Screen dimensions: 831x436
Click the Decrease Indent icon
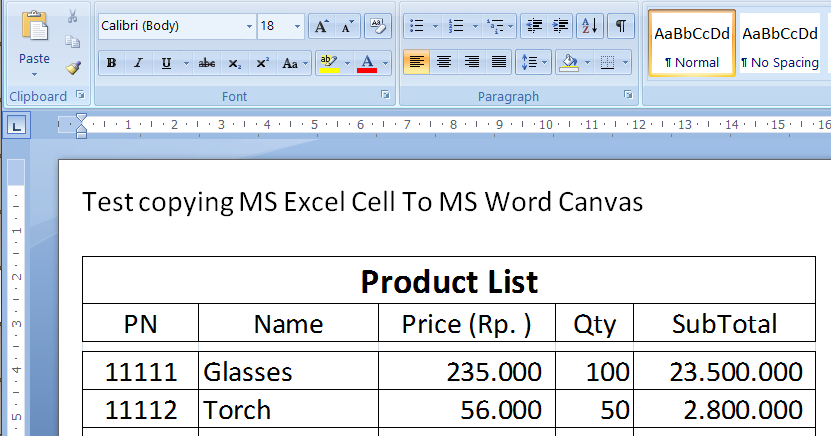click(x=534, y=26)
